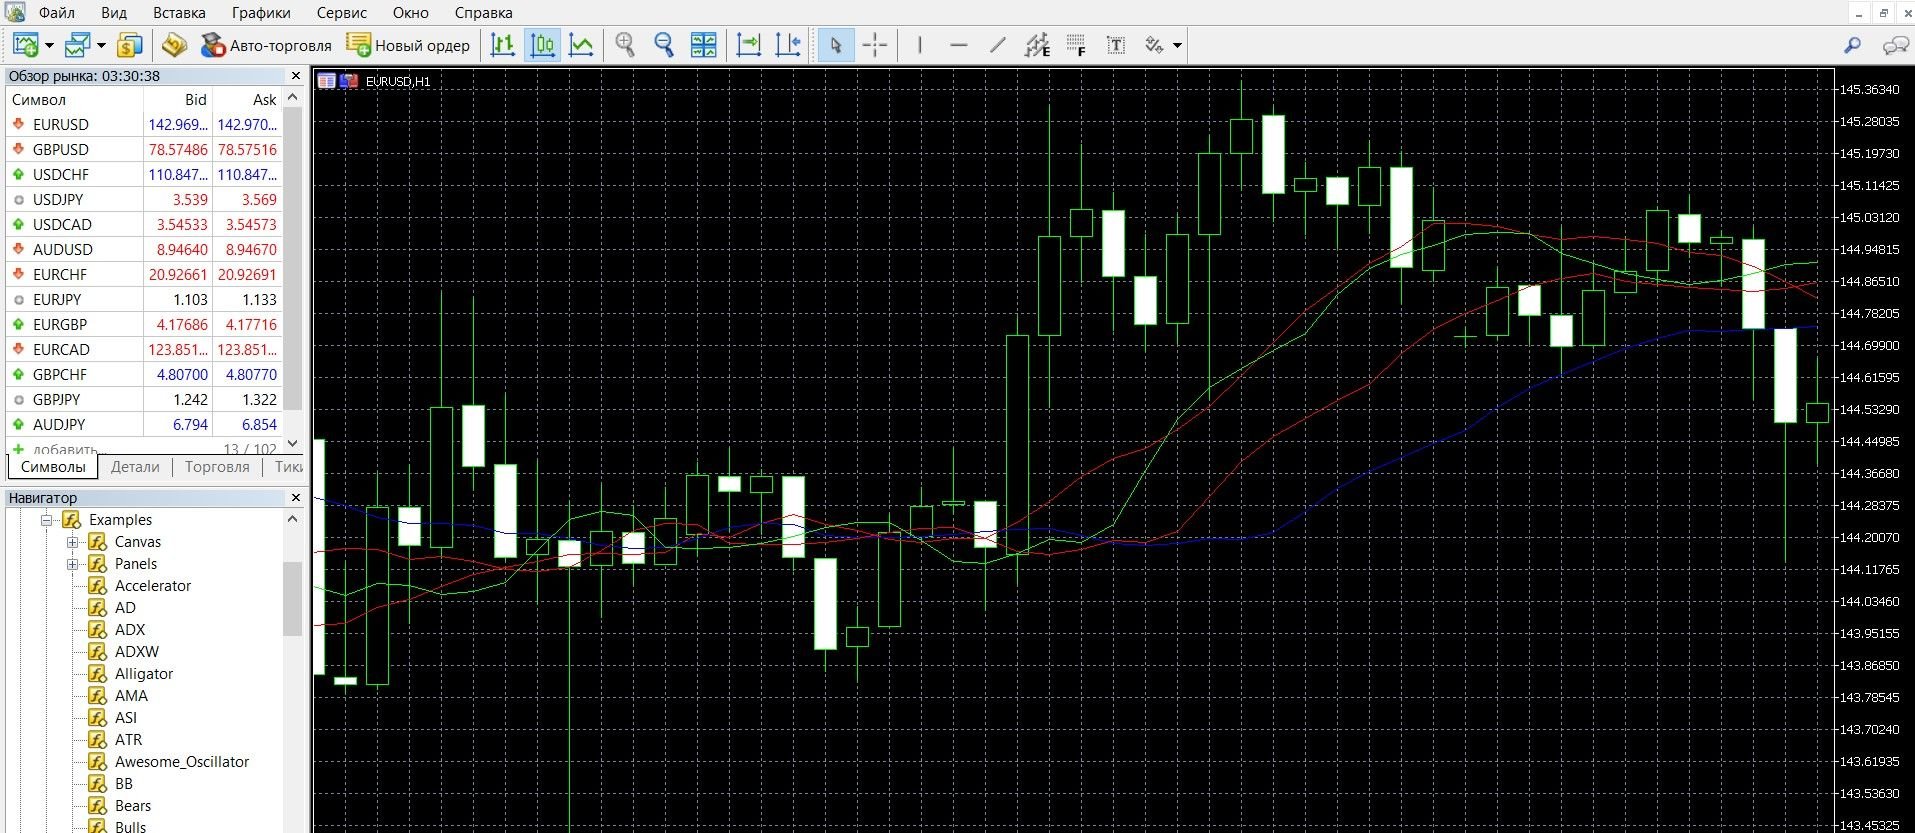
Task: Select the USDJPY symbol row
Action: 144,199
